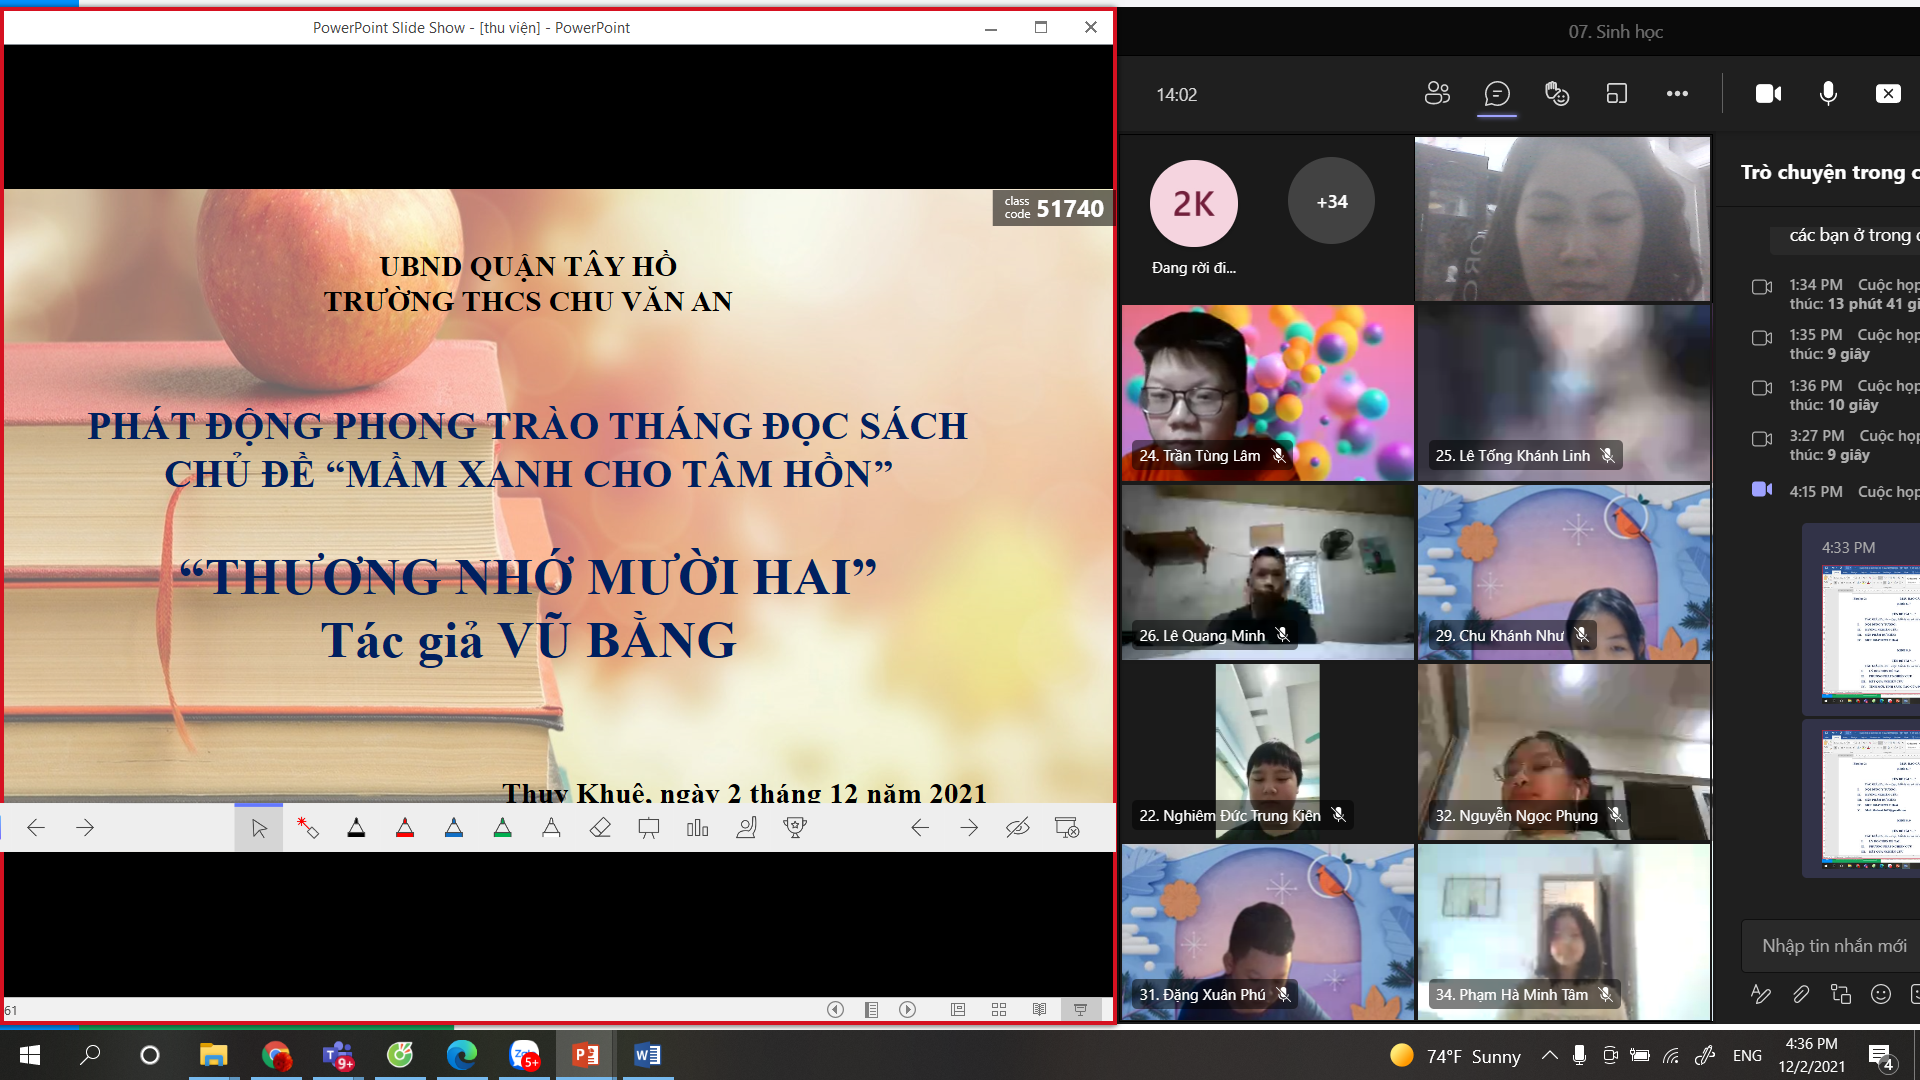The width and height of the screenshot is (1920, 1080).
Task: Toggle the camera in Teams meeting
Action: pos(1768,94)
